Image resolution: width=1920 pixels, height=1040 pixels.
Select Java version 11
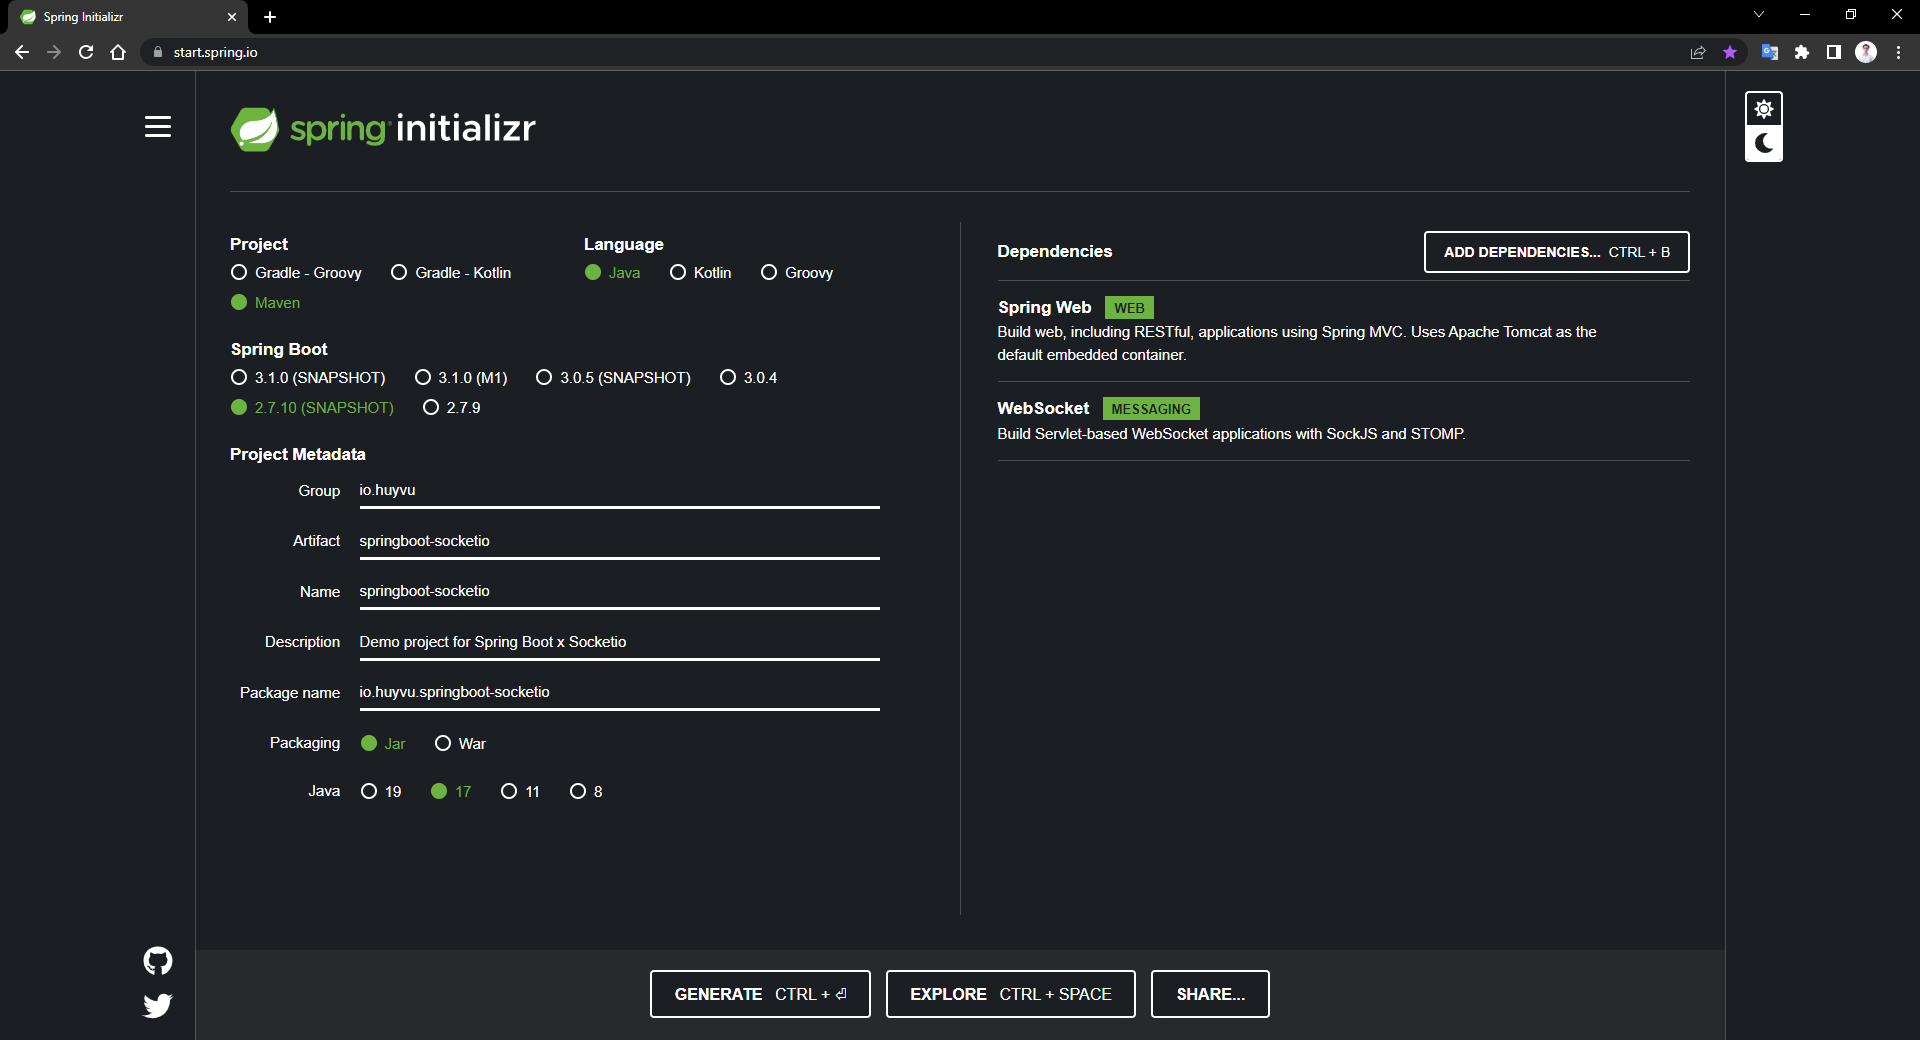[520, 792]
